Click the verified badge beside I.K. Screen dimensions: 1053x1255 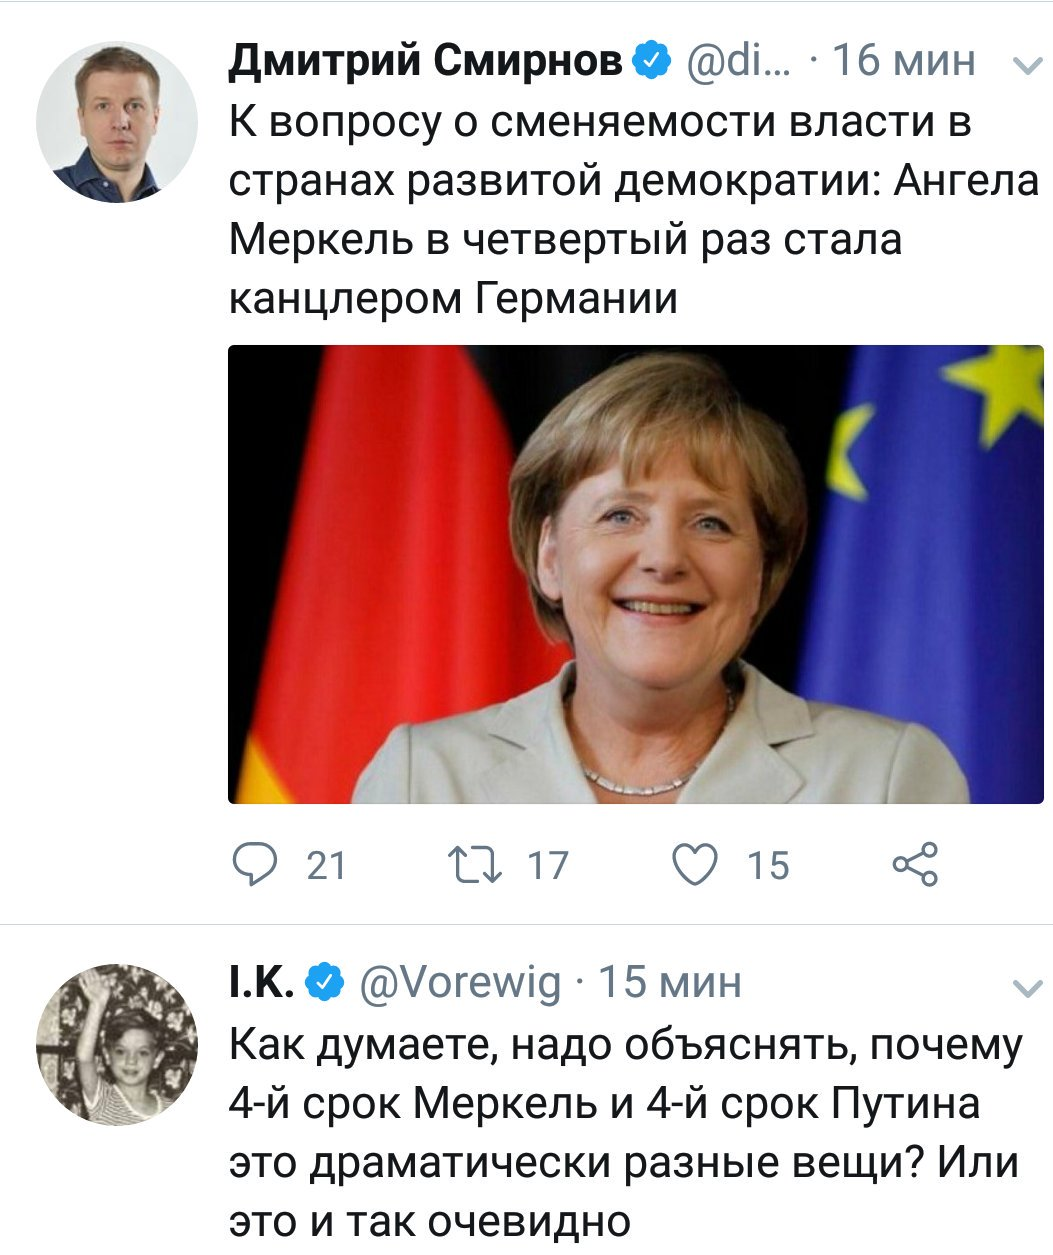click(322, 982)
